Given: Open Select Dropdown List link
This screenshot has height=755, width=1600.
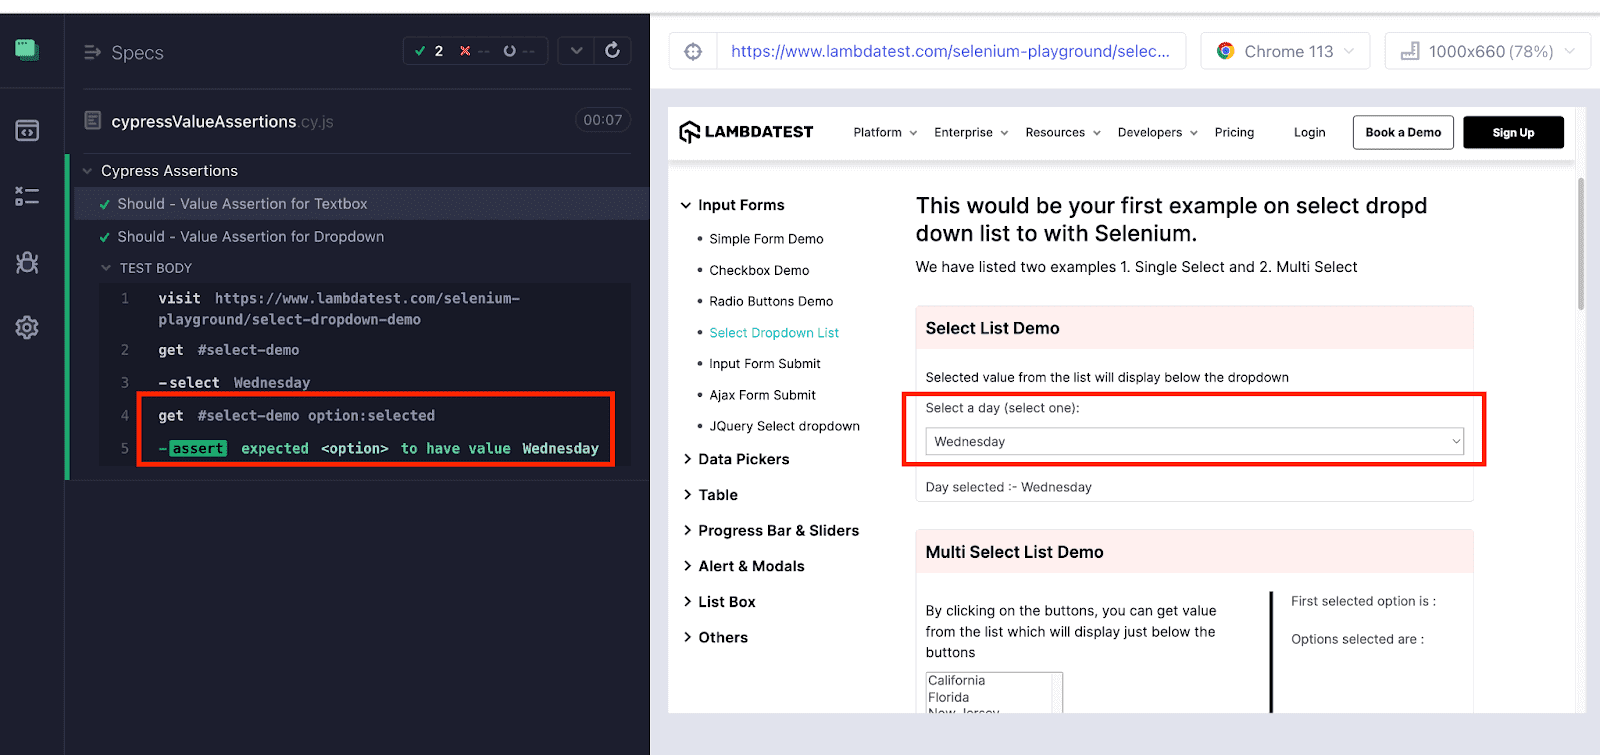Looking at the screenshot, I should 774,333.
